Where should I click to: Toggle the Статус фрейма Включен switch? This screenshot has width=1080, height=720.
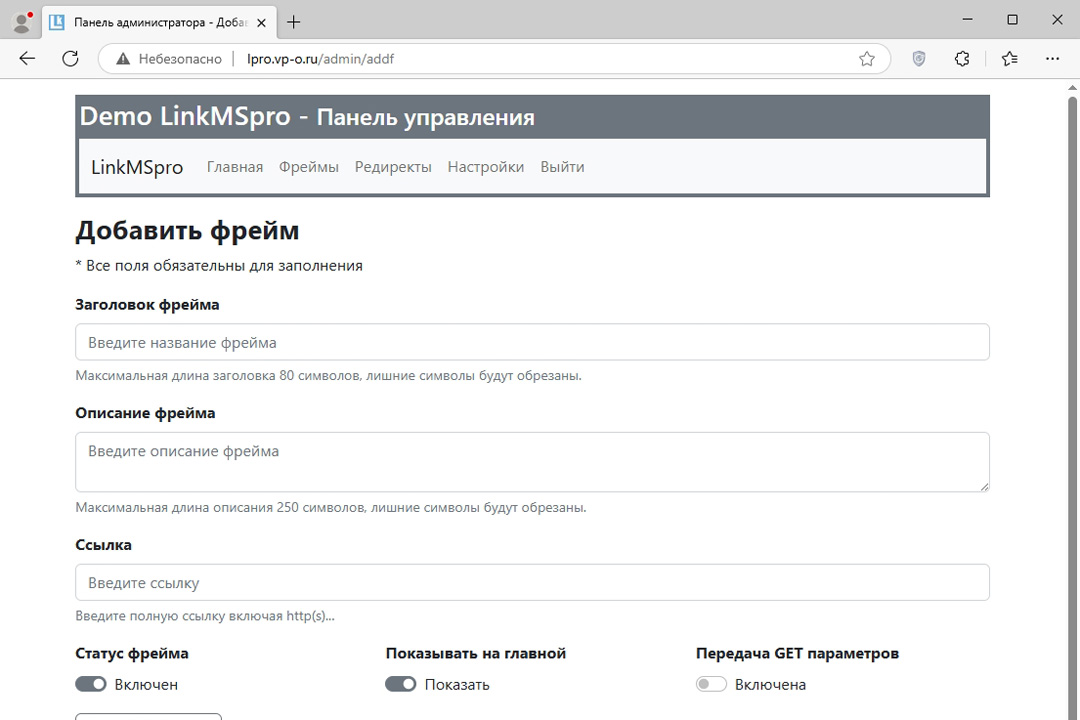(x=91, y=683)
